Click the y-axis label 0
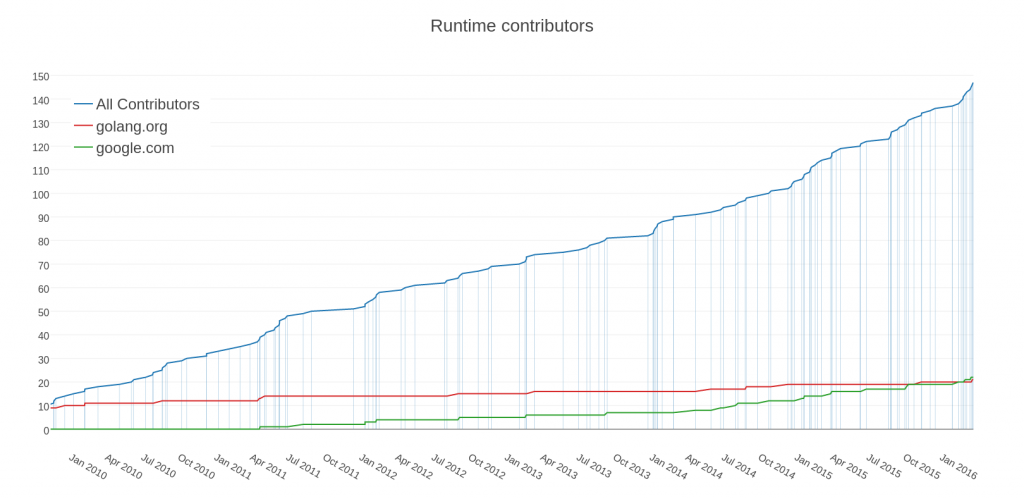This screenshot has width=1024, height=499. [x=46, y=430]
